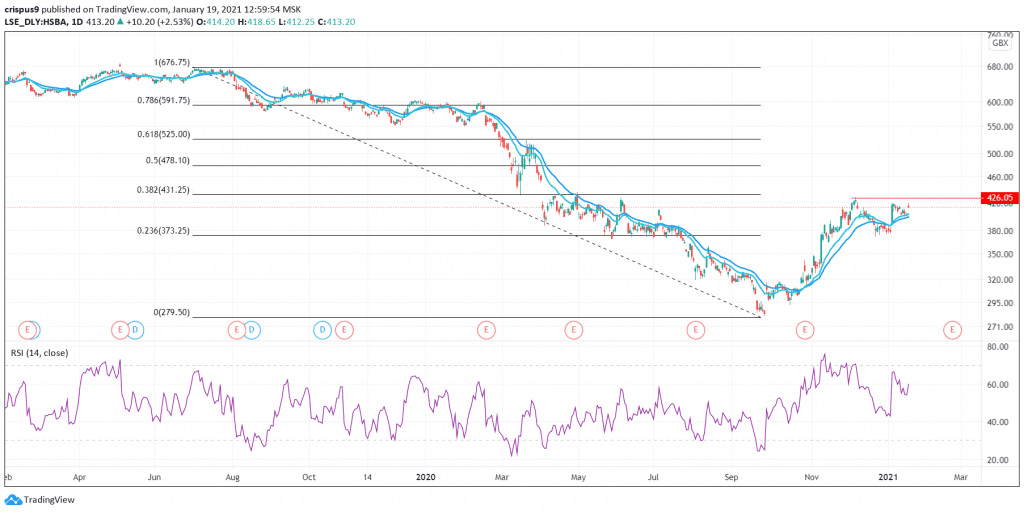Screen dimensions: 1024x513
Task: Click the RSI 60.00 scale label
Action: [1000, 385]
